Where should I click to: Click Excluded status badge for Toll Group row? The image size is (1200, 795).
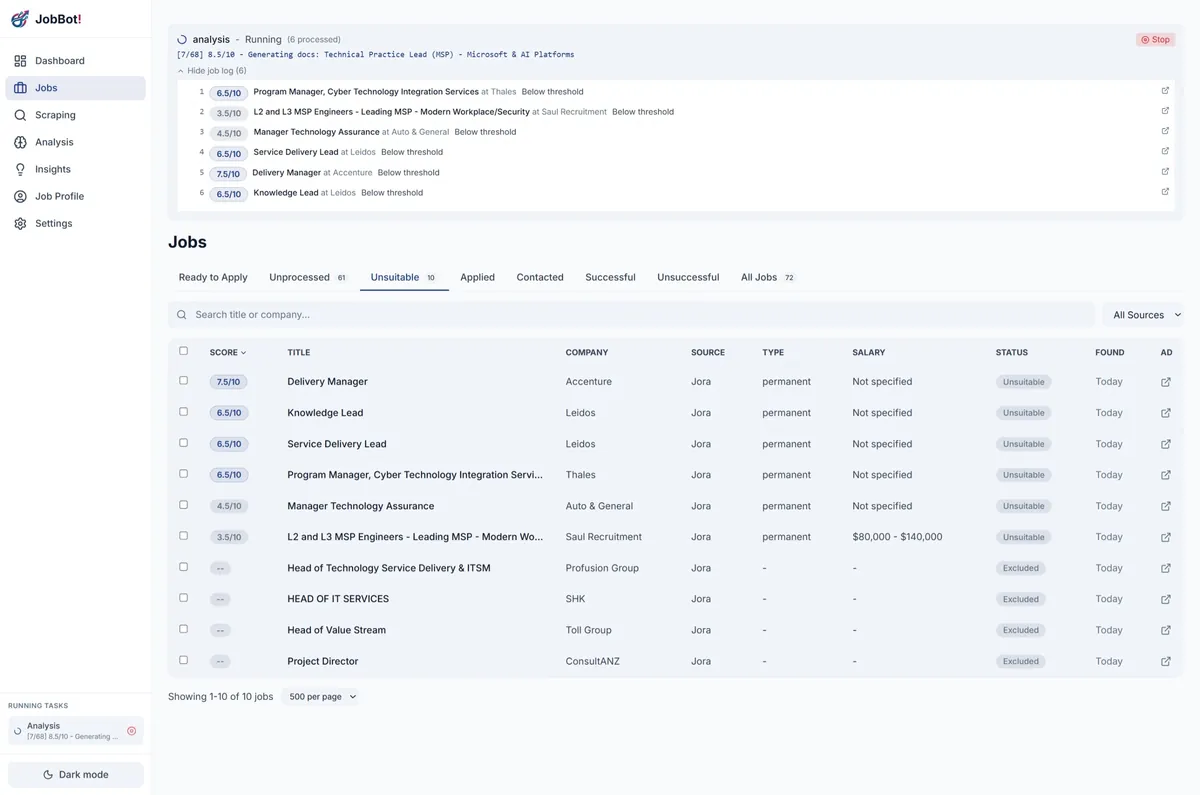click(1020, 630)
